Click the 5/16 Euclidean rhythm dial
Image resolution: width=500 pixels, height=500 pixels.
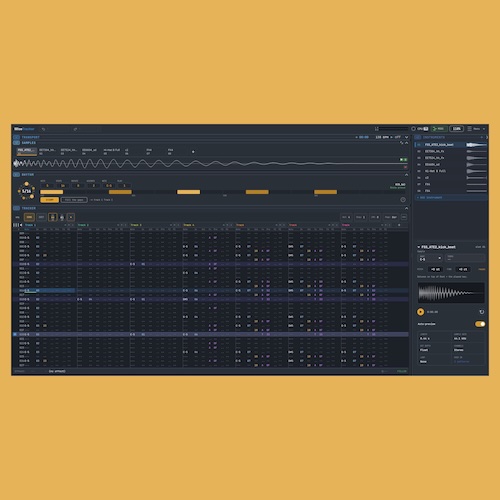pos(26,191)
